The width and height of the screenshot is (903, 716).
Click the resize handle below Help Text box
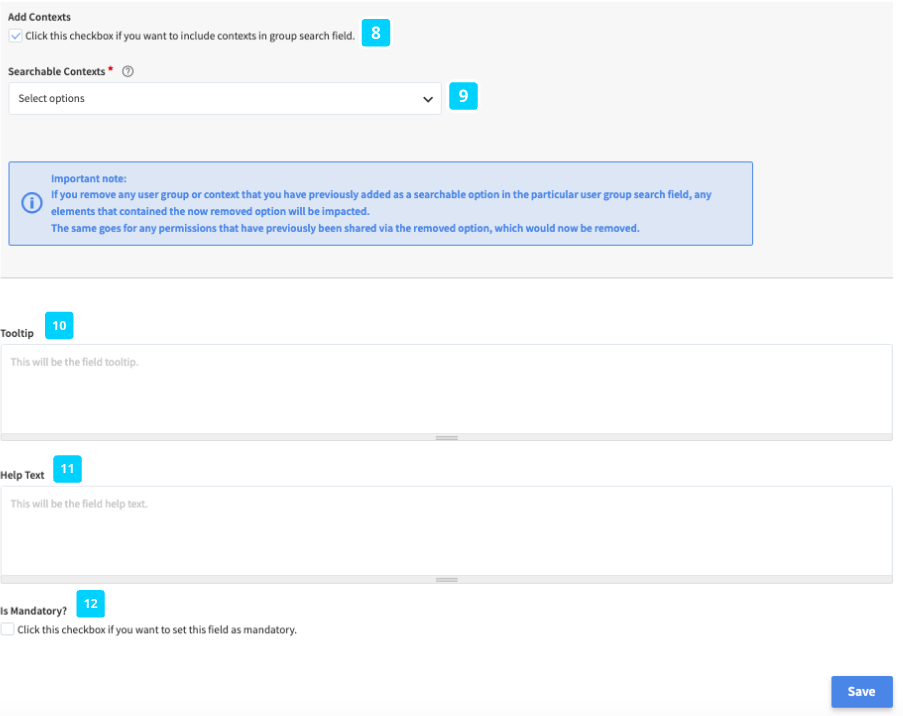[x=446, y=579]
